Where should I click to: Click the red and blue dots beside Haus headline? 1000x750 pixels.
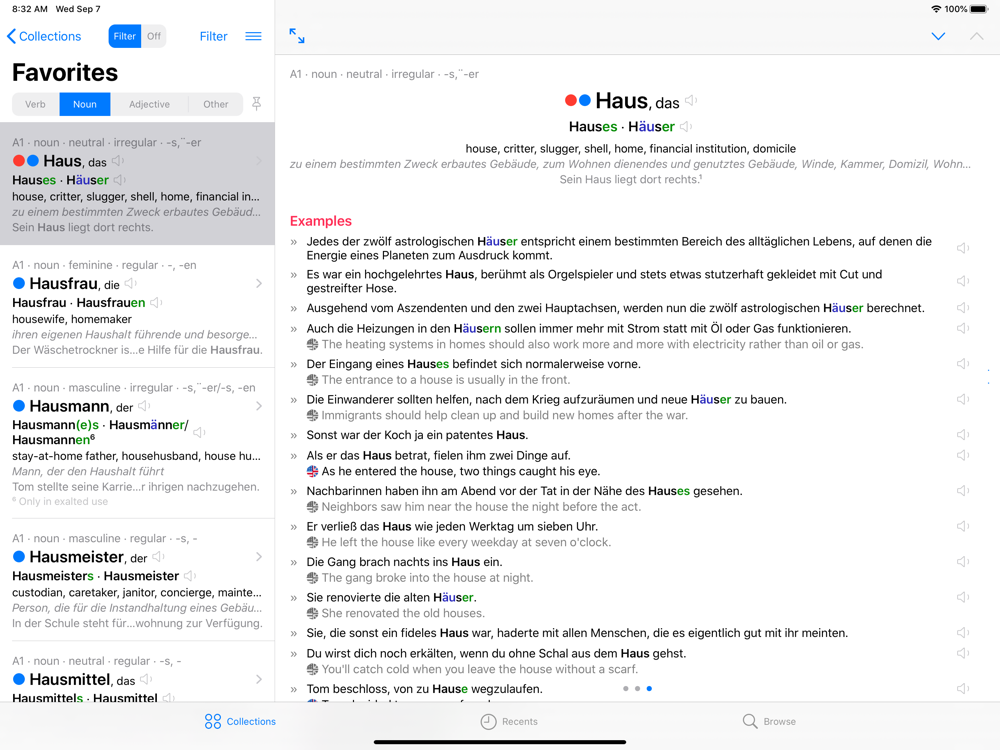point(578,100)
